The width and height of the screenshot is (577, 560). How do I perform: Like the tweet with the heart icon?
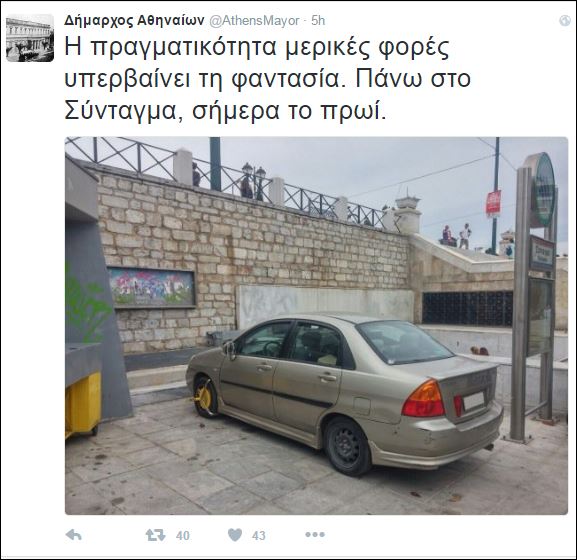point(235,535)
